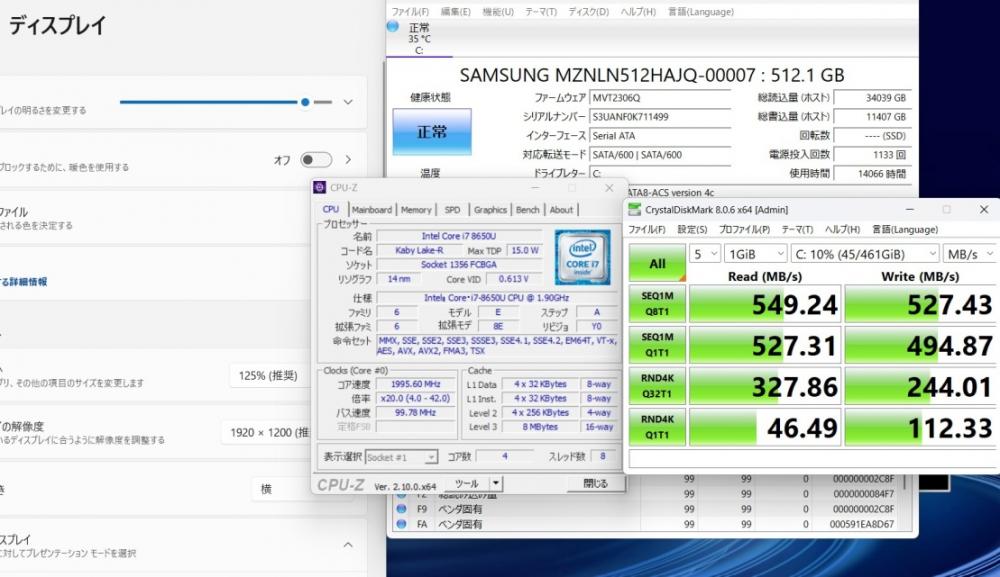Viewport: 1000px width, 577px height.
Task: Open the display orientation dropdown showing 横
Action: tap(281, 489)
